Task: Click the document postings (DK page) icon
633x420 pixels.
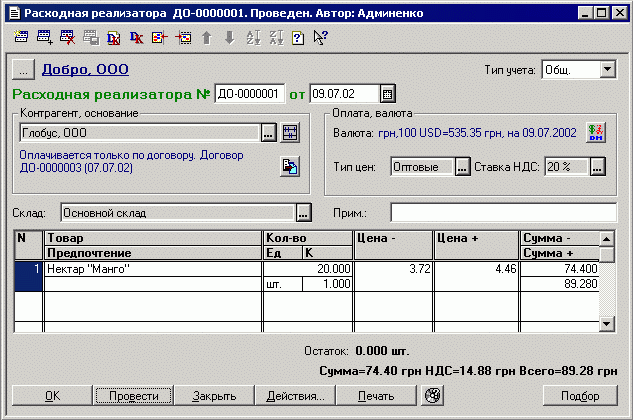Action: [113, 38]
